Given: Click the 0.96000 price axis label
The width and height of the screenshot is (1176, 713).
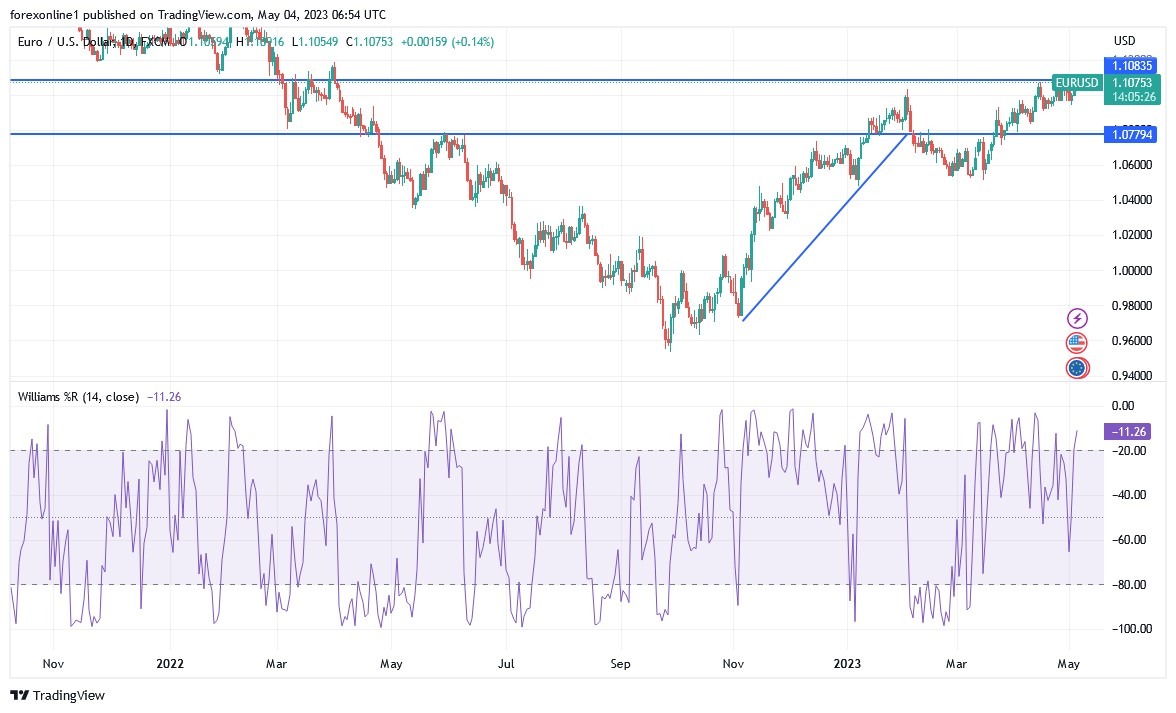Looking at the screenshot, I should 1132,341.
